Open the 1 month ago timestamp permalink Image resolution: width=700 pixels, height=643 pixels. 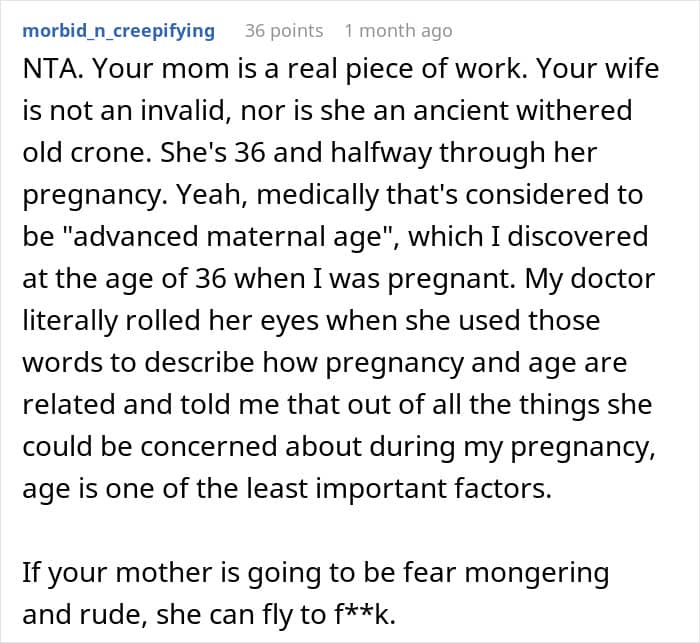pyautogui.click(x=398, y=31)
